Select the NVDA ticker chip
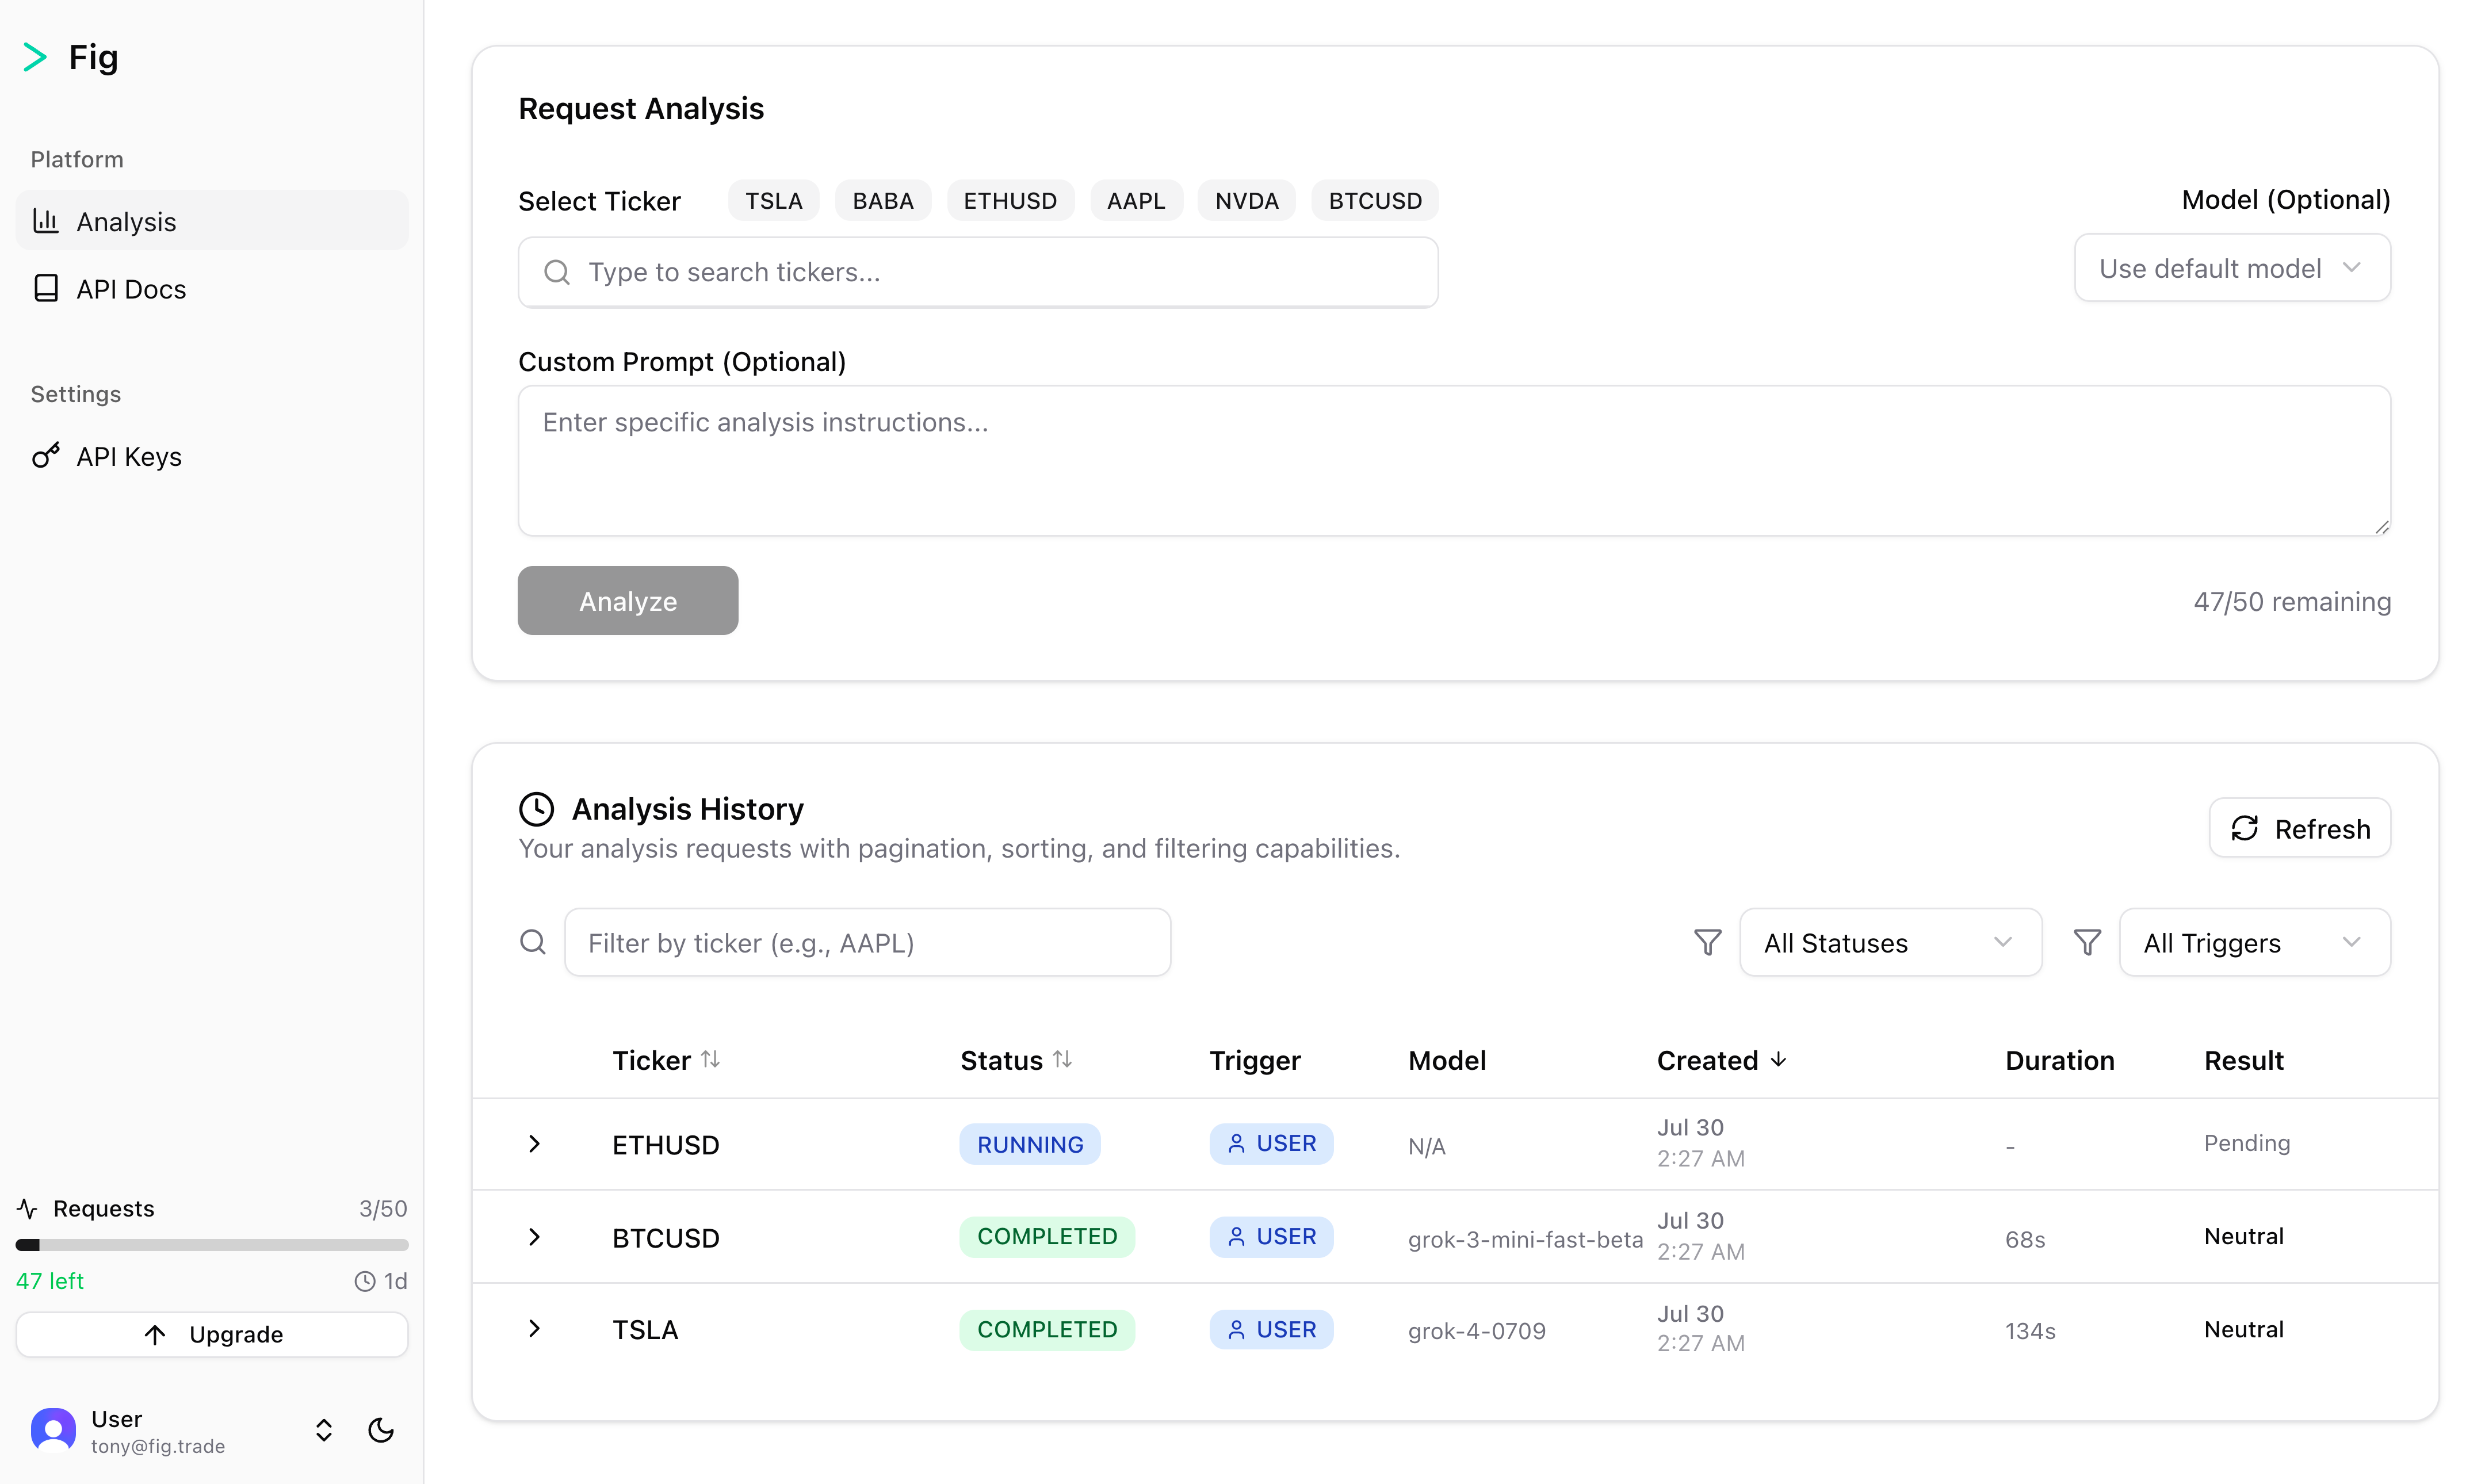Image resolution: width=2485 pixels, height=1484 pixels. pyautogui.click(x=1247, y=200)
